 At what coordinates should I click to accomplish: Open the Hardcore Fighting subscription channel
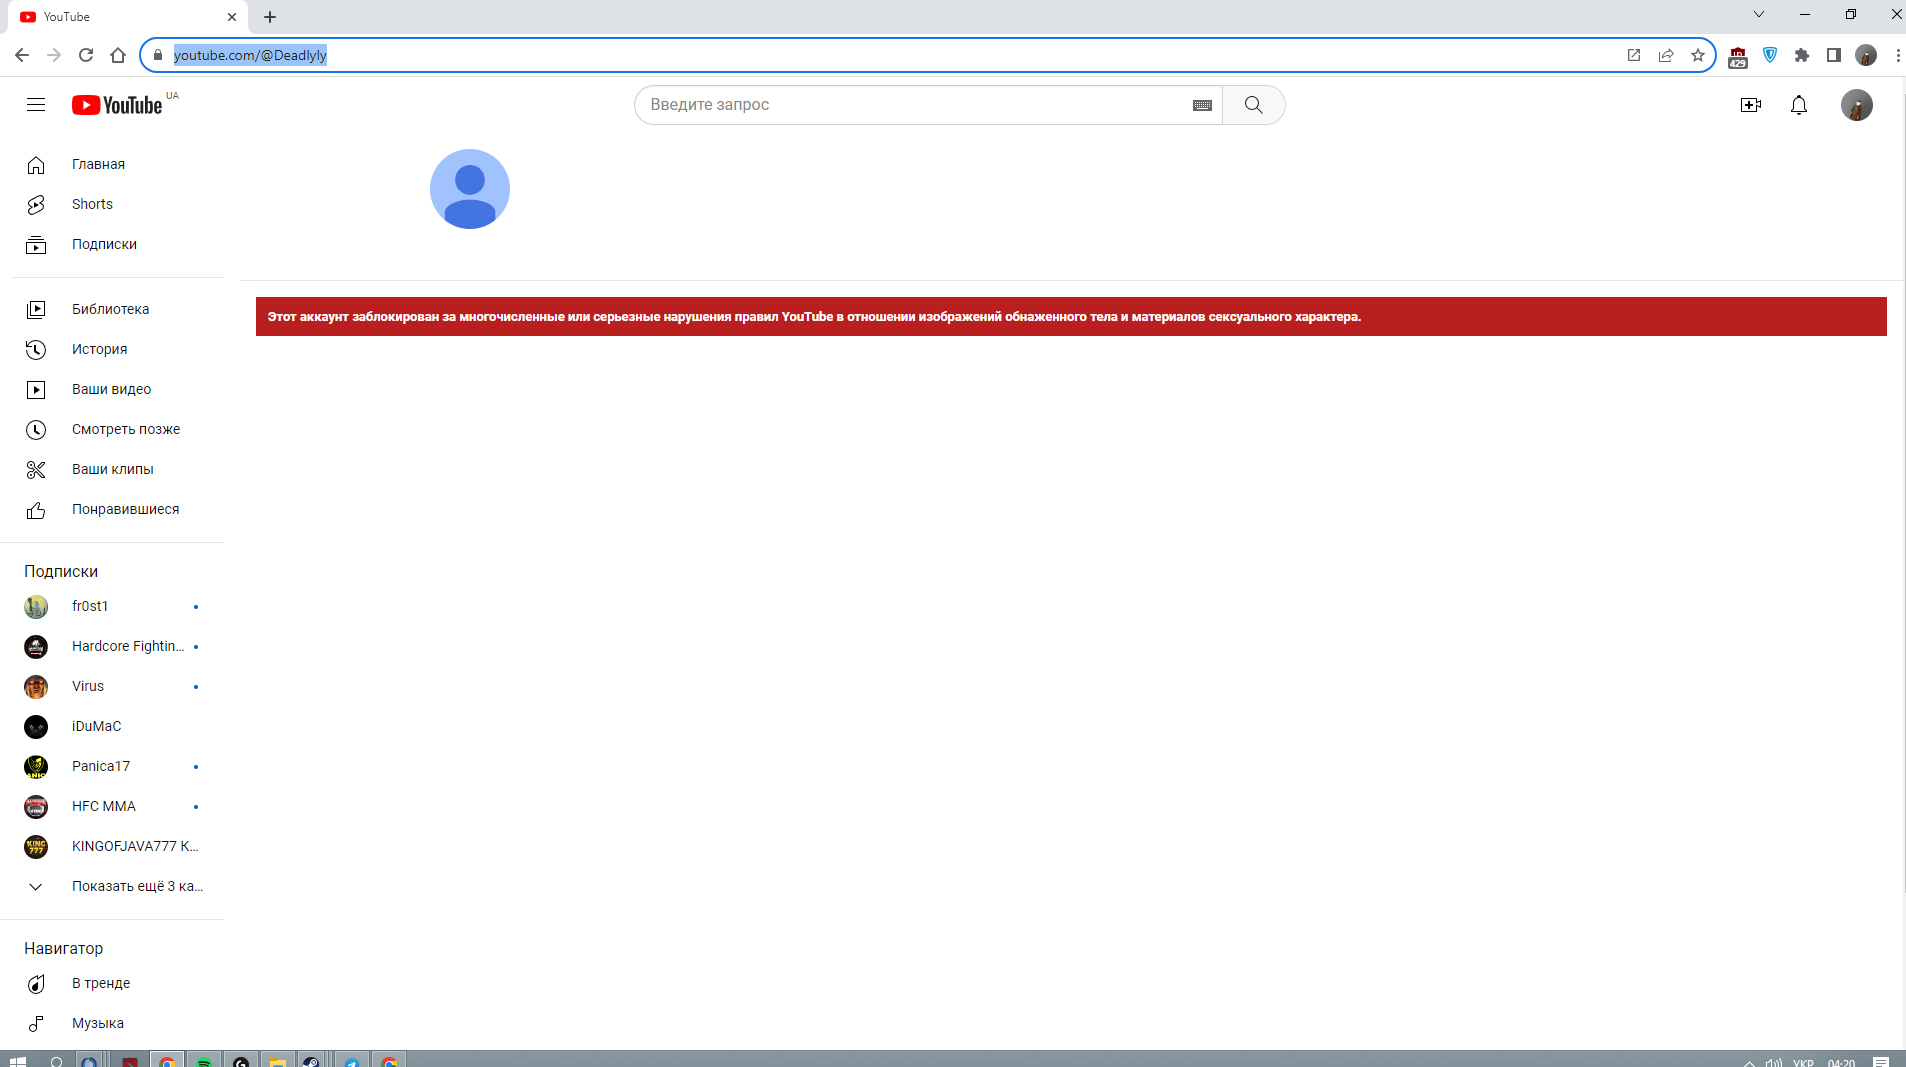point(112,646)
